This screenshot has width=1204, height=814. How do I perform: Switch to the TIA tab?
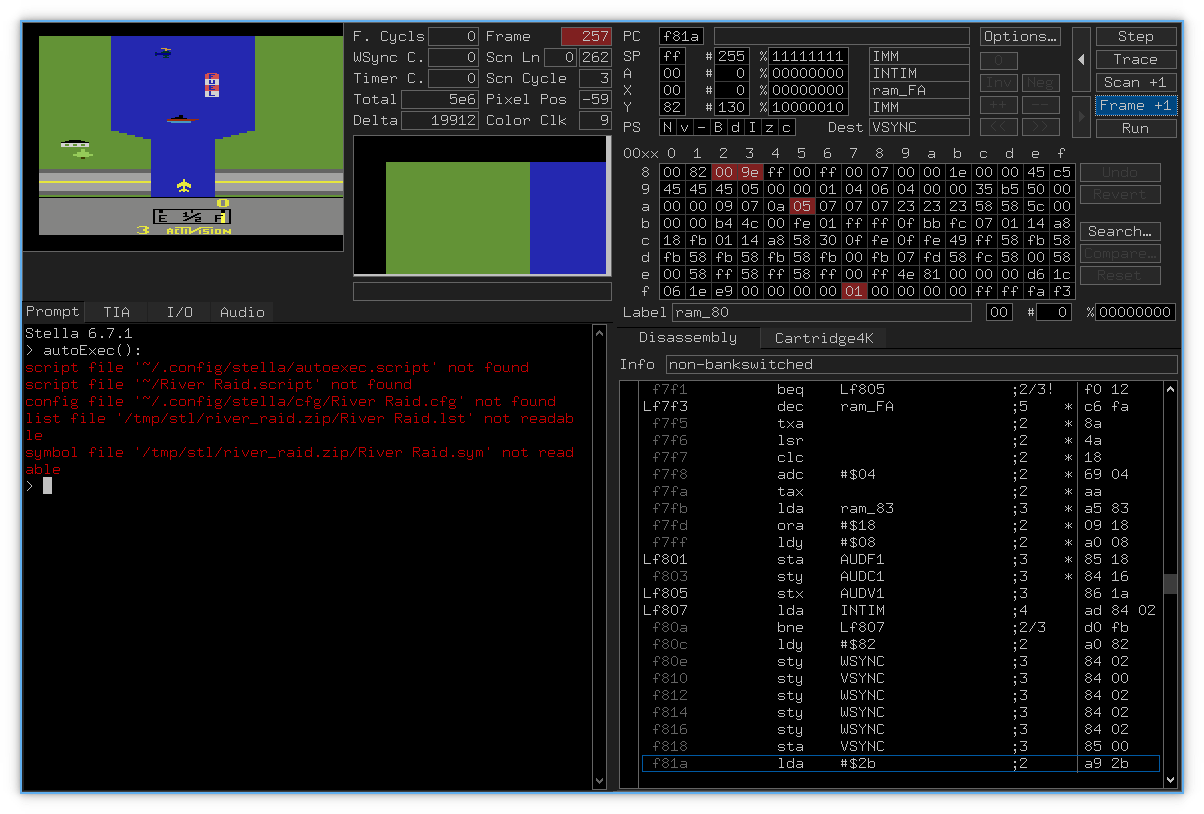pyautogui.click(x=116, y=312)
